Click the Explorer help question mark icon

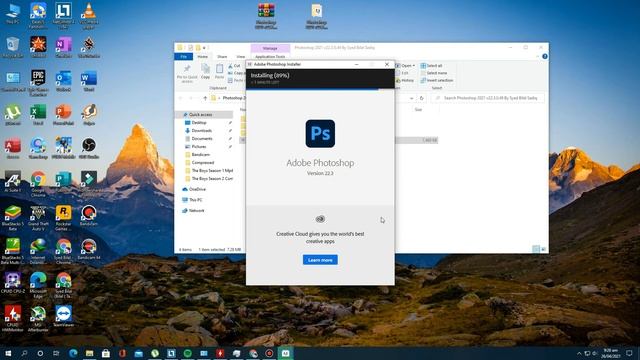coord(545,56)
